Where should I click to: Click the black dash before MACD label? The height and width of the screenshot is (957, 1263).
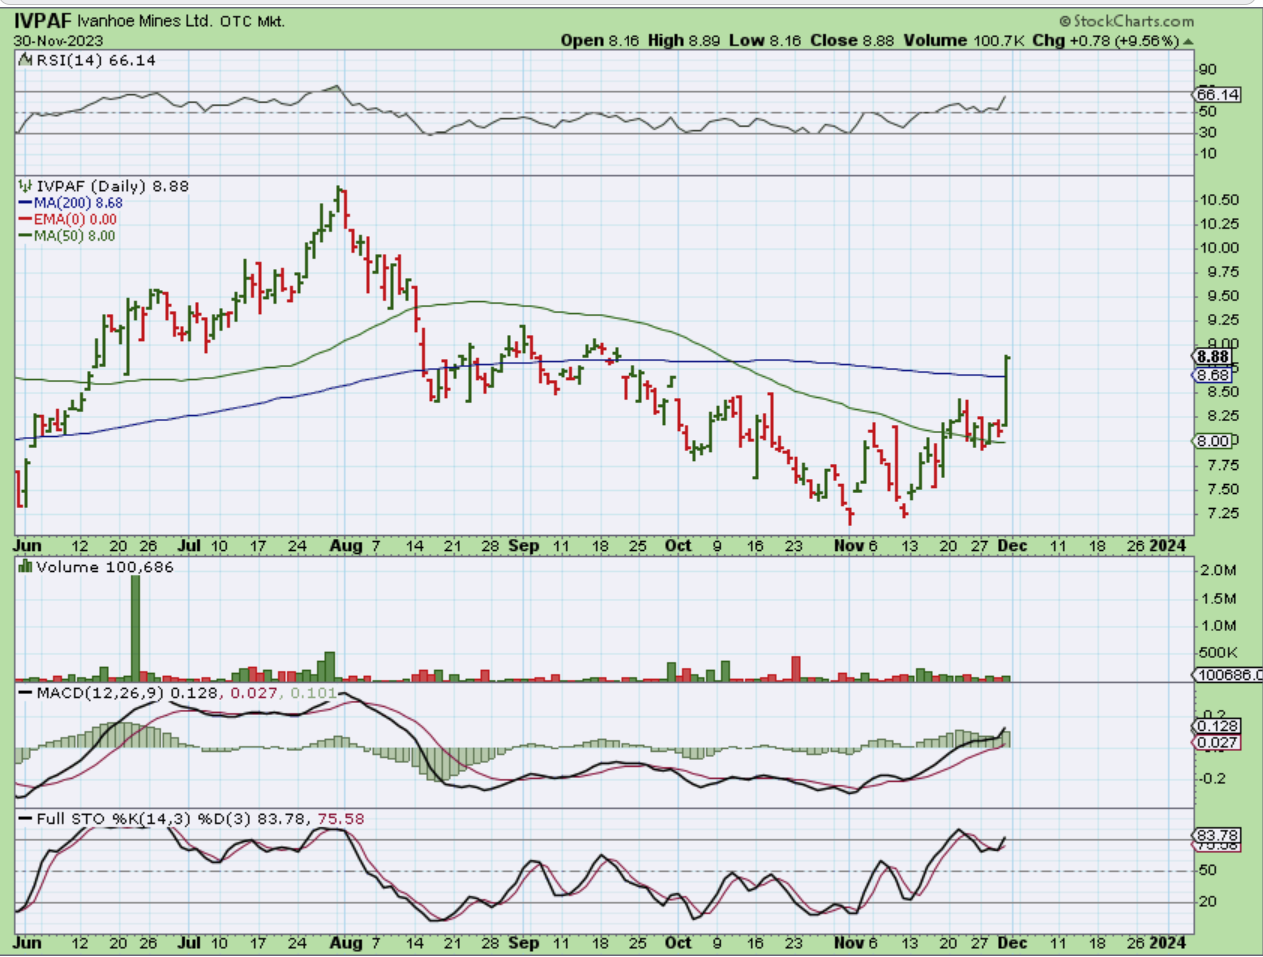pos(26,692)
